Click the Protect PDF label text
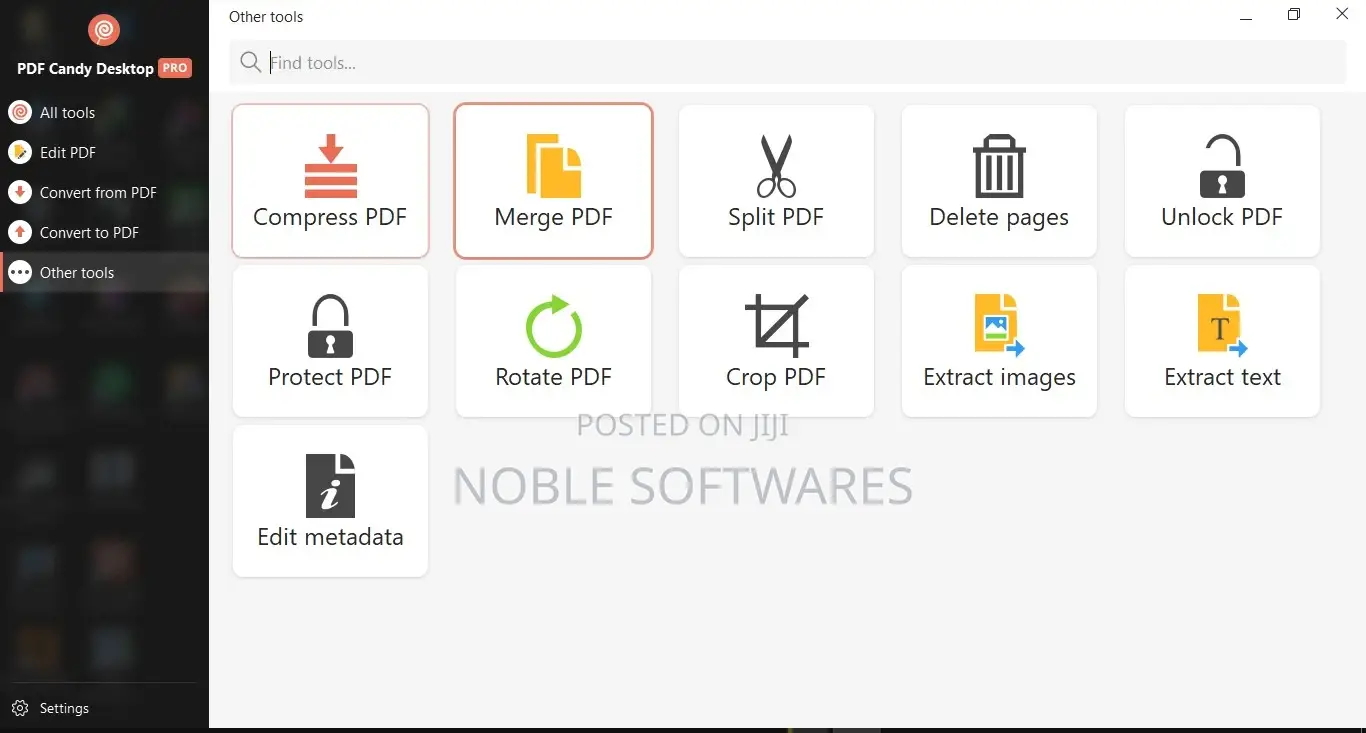 point(330,377)
